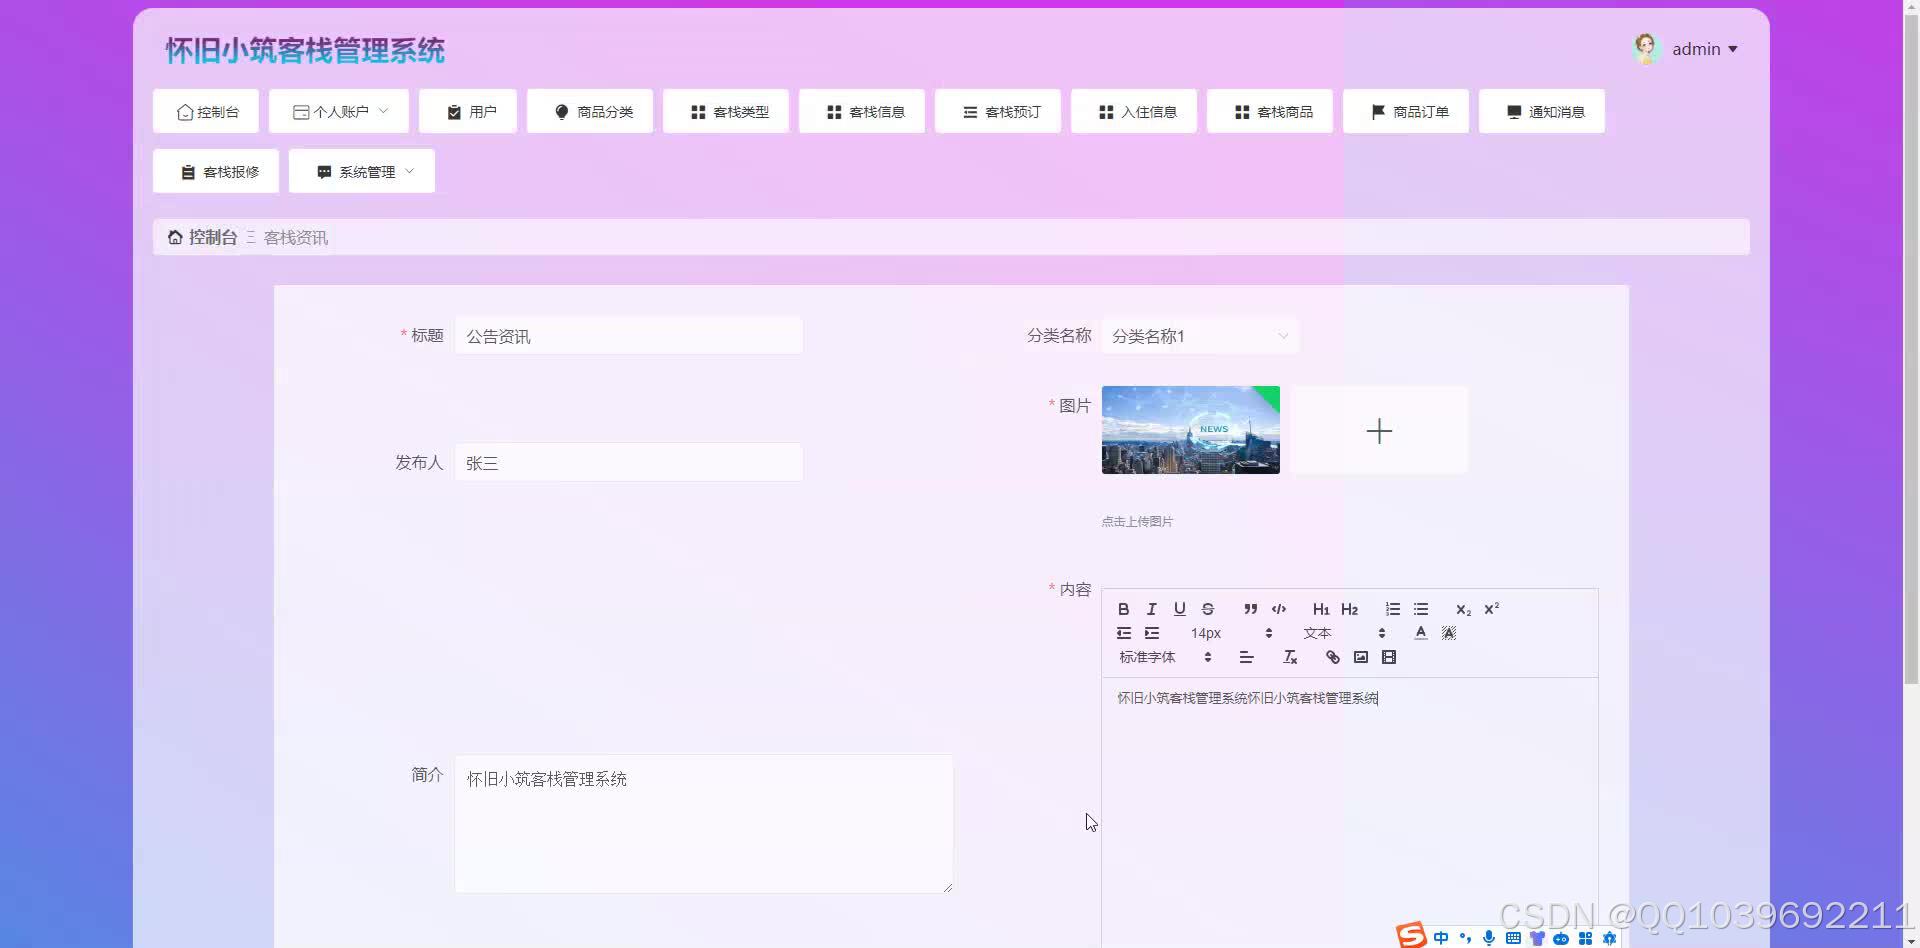The image size is (1920, 948).
Task: Insert a blockquote using the quote icon
Action: pos(1250,608)
